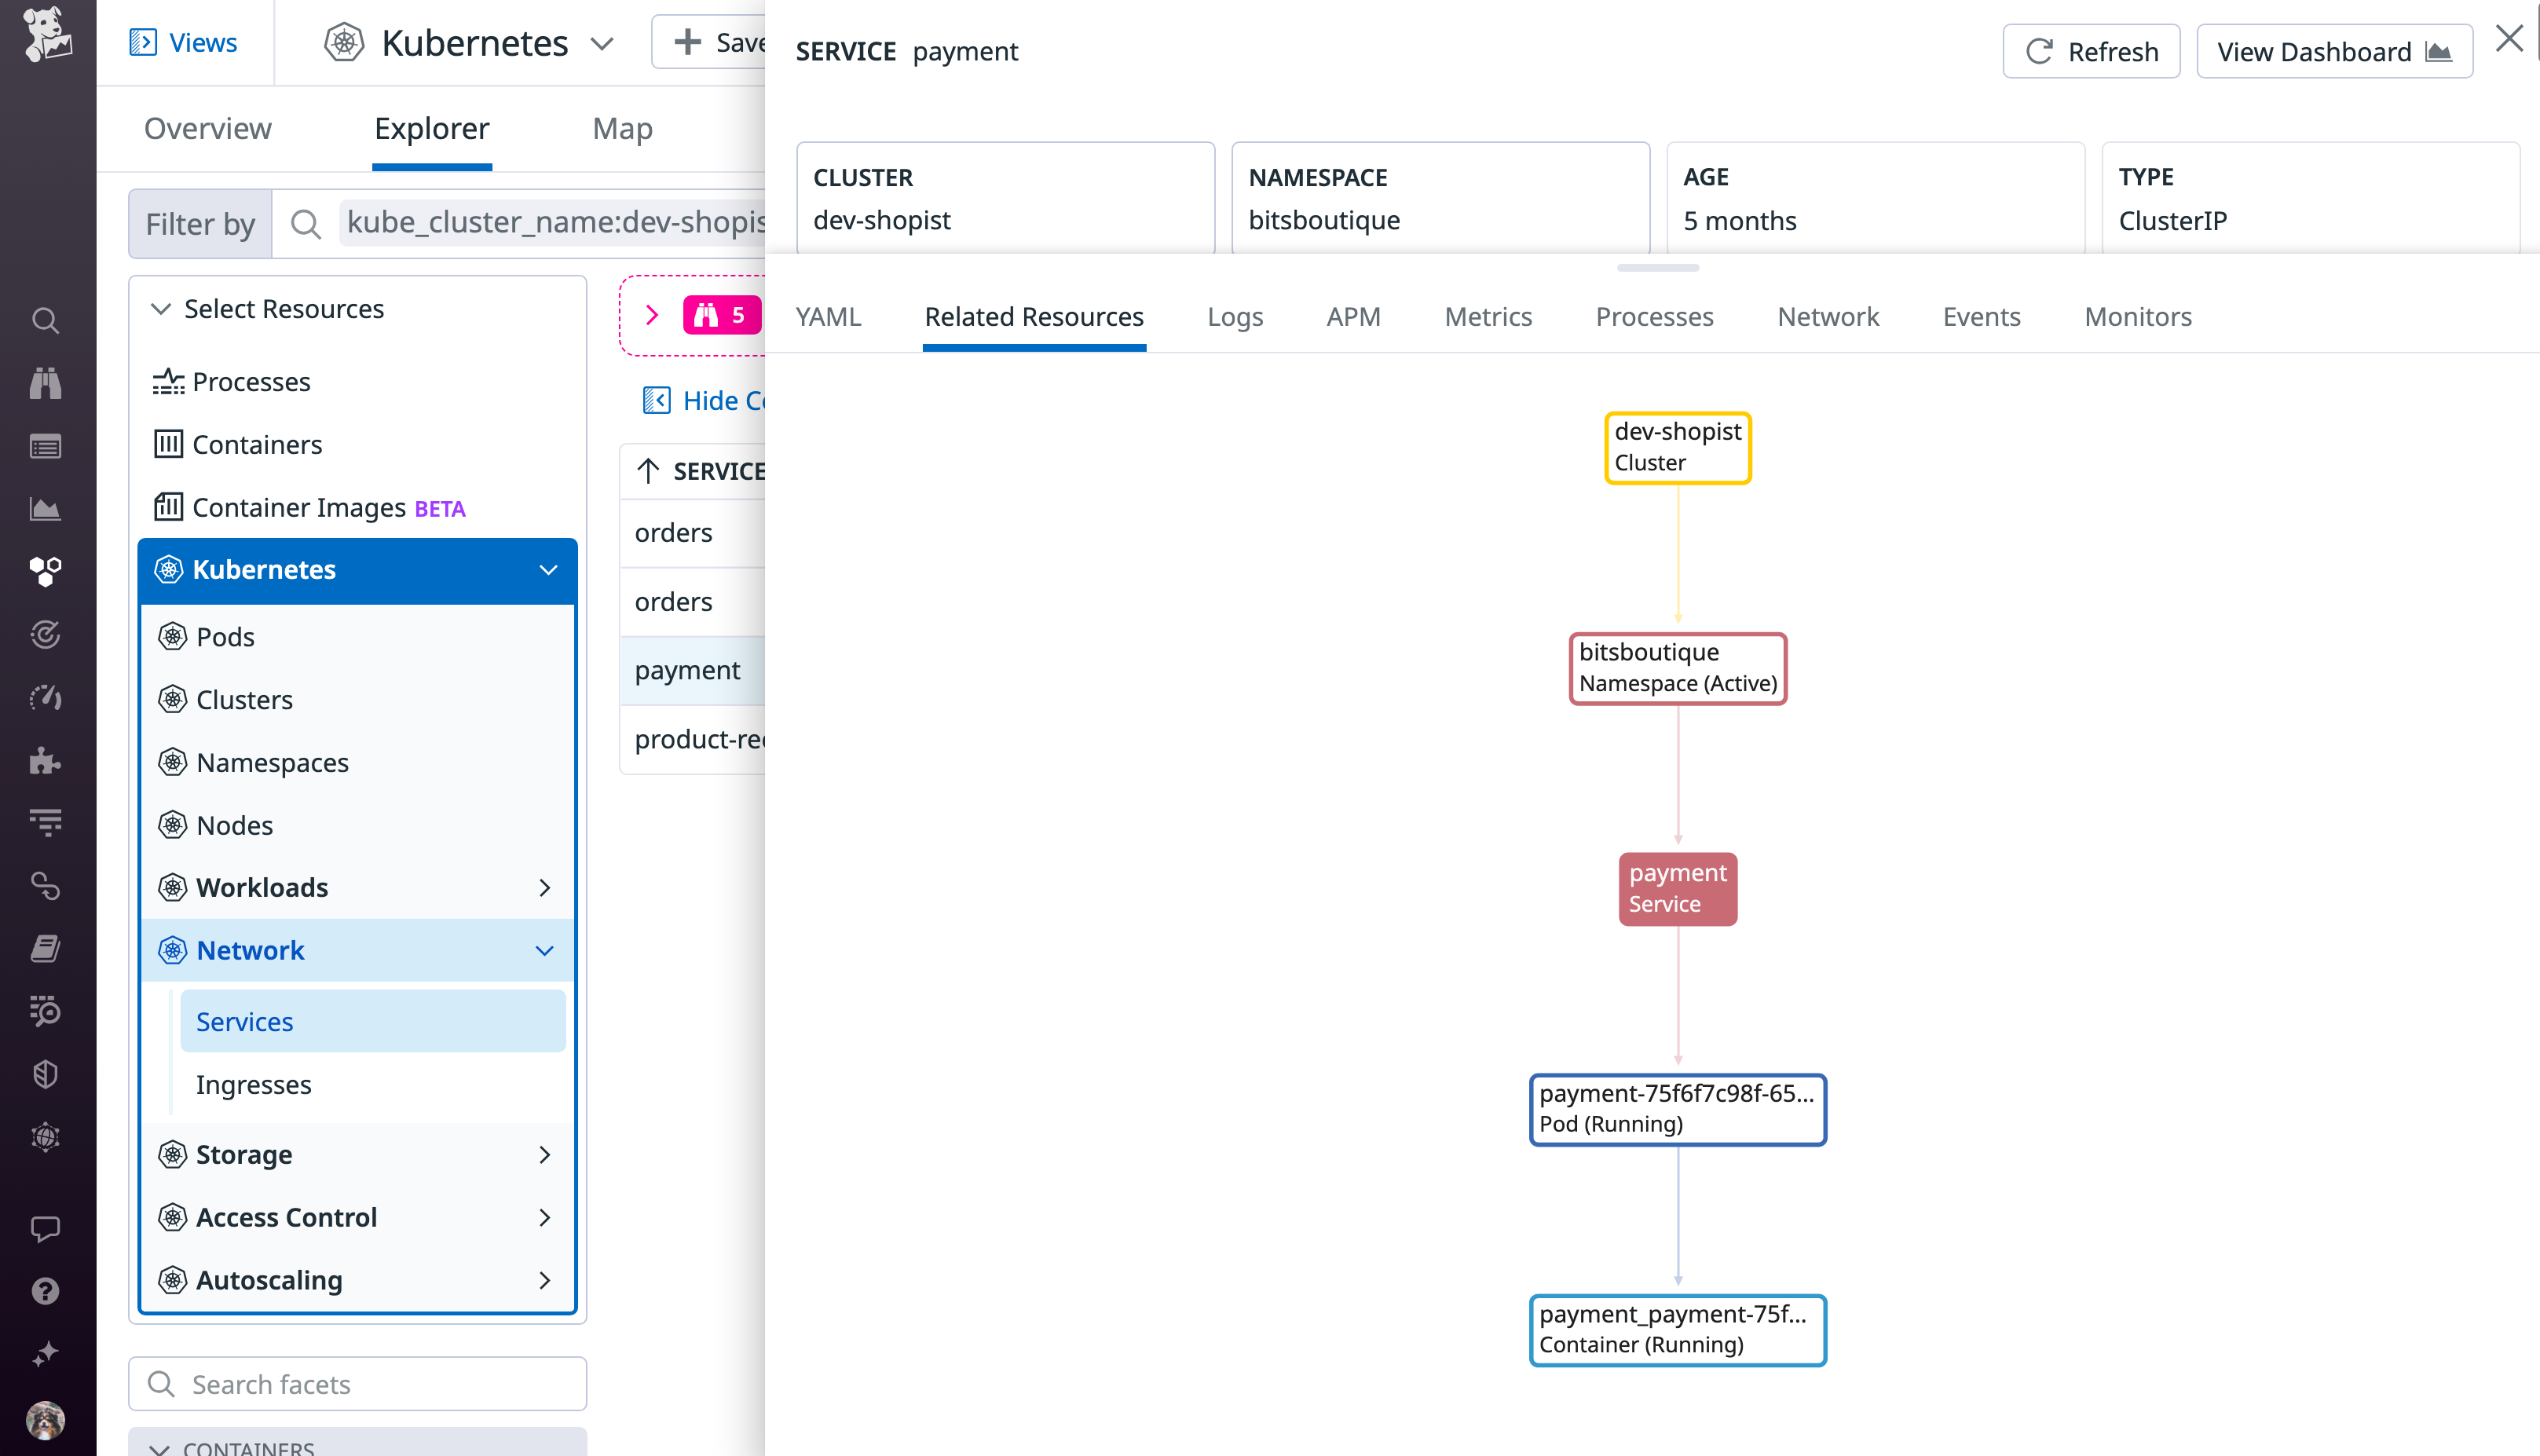Select the Watchdog binoculars icon in sidebar
The width and height of the screenshot is (2540, 1456).
(46, 383)
